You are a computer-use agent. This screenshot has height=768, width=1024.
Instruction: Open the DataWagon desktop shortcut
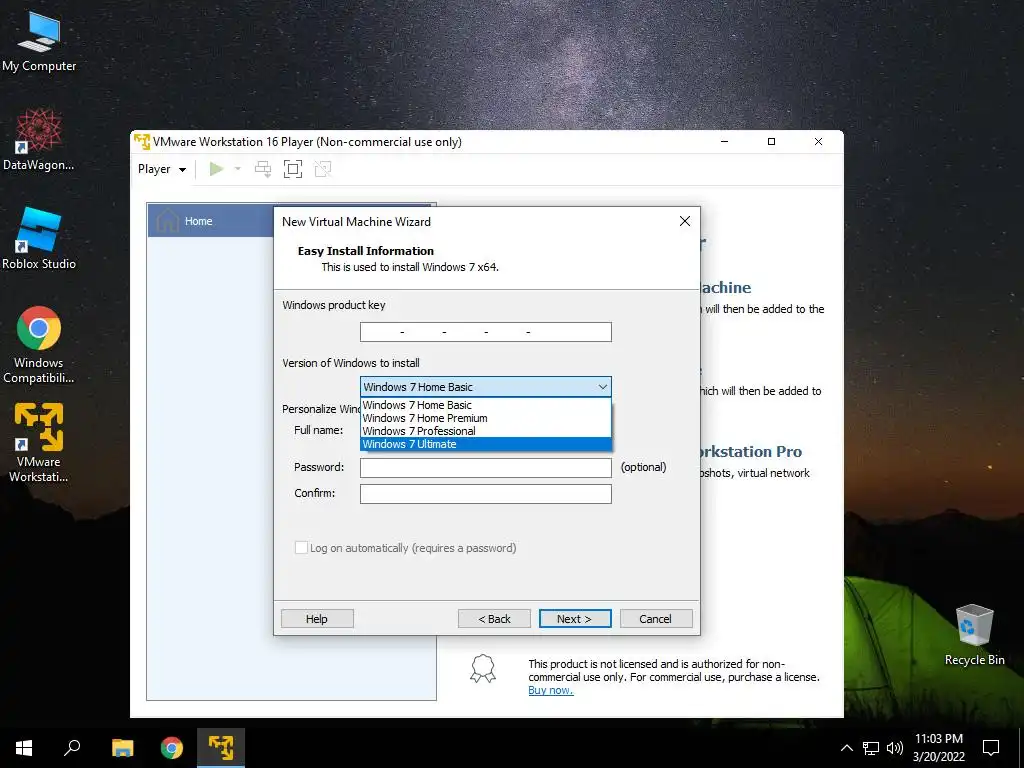39,140
